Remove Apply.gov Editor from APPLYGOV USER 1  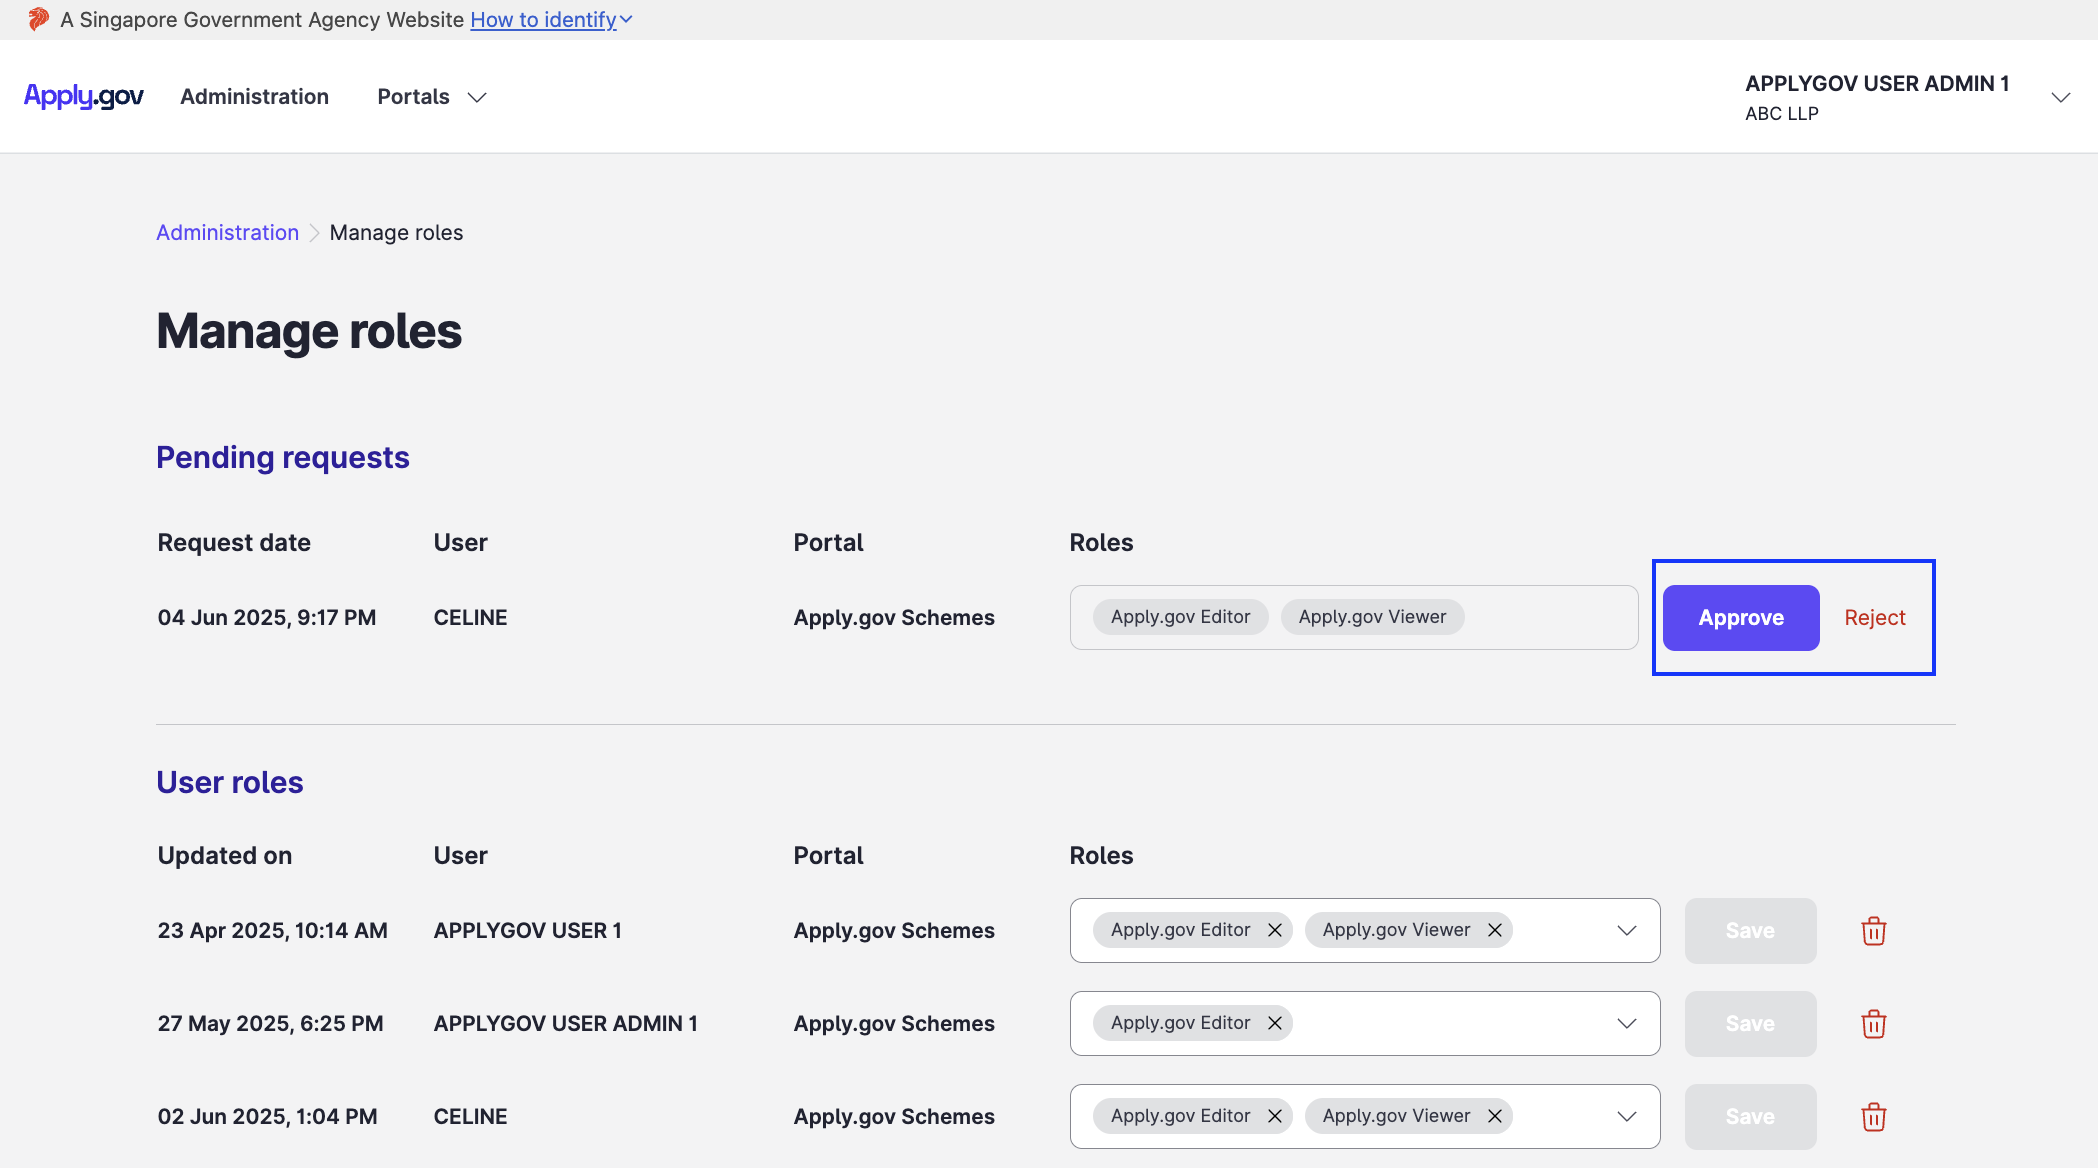coord(1275,930)
